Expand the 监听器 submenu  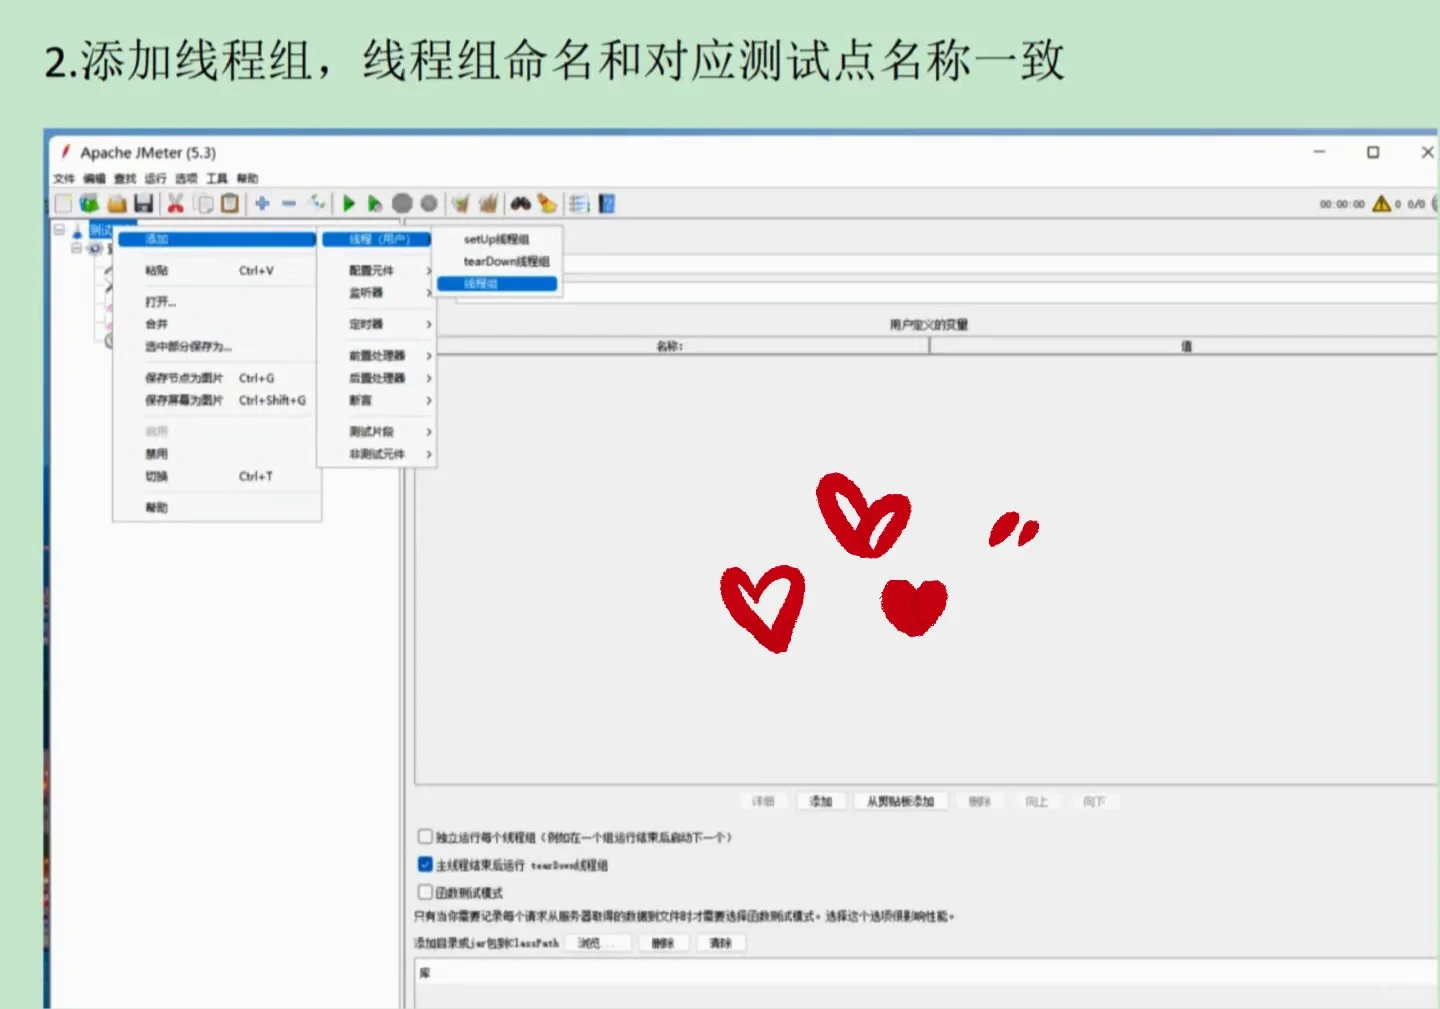pos(377,292)
